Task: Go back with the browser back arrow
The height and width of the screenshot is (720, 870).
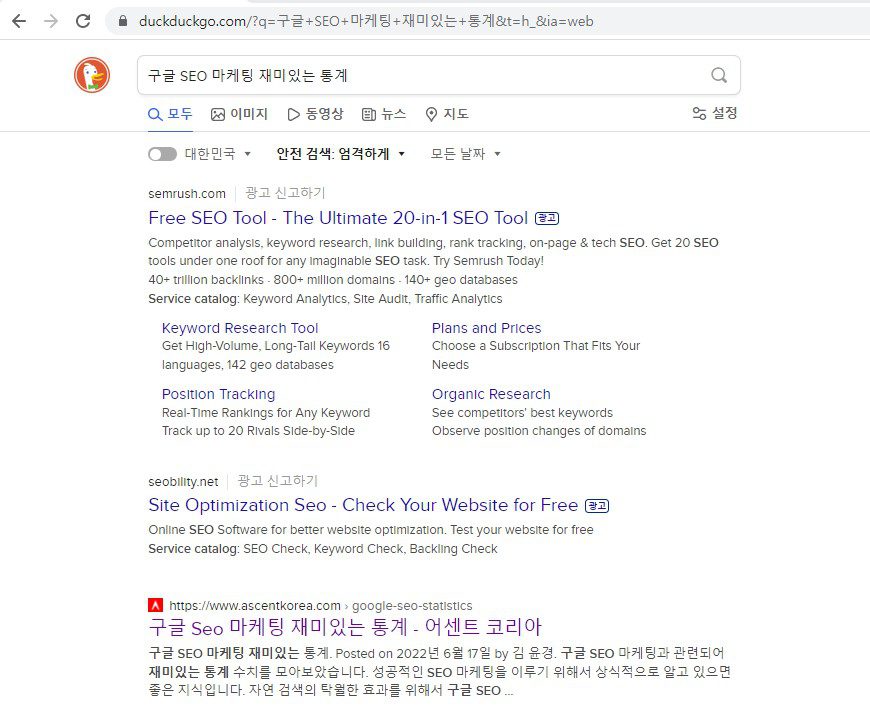Action: click(19, 21)
